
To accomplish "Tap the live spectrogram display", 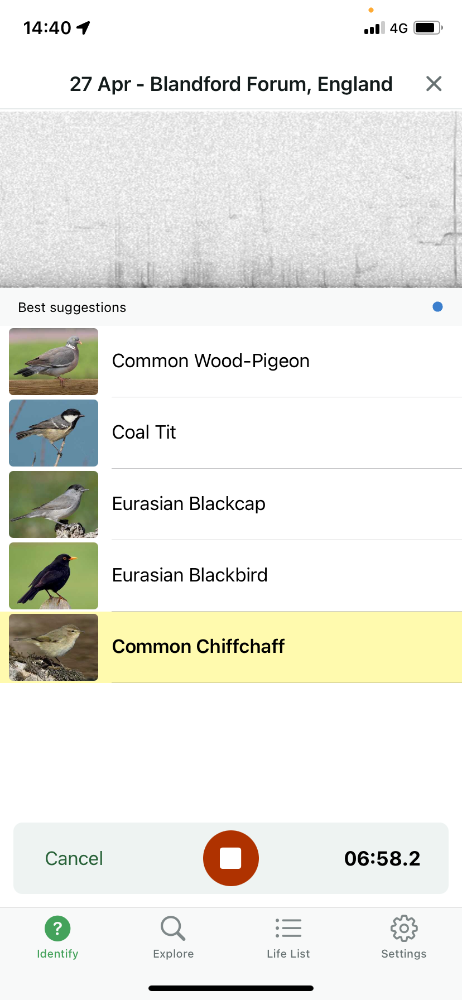I will [231, 200].
